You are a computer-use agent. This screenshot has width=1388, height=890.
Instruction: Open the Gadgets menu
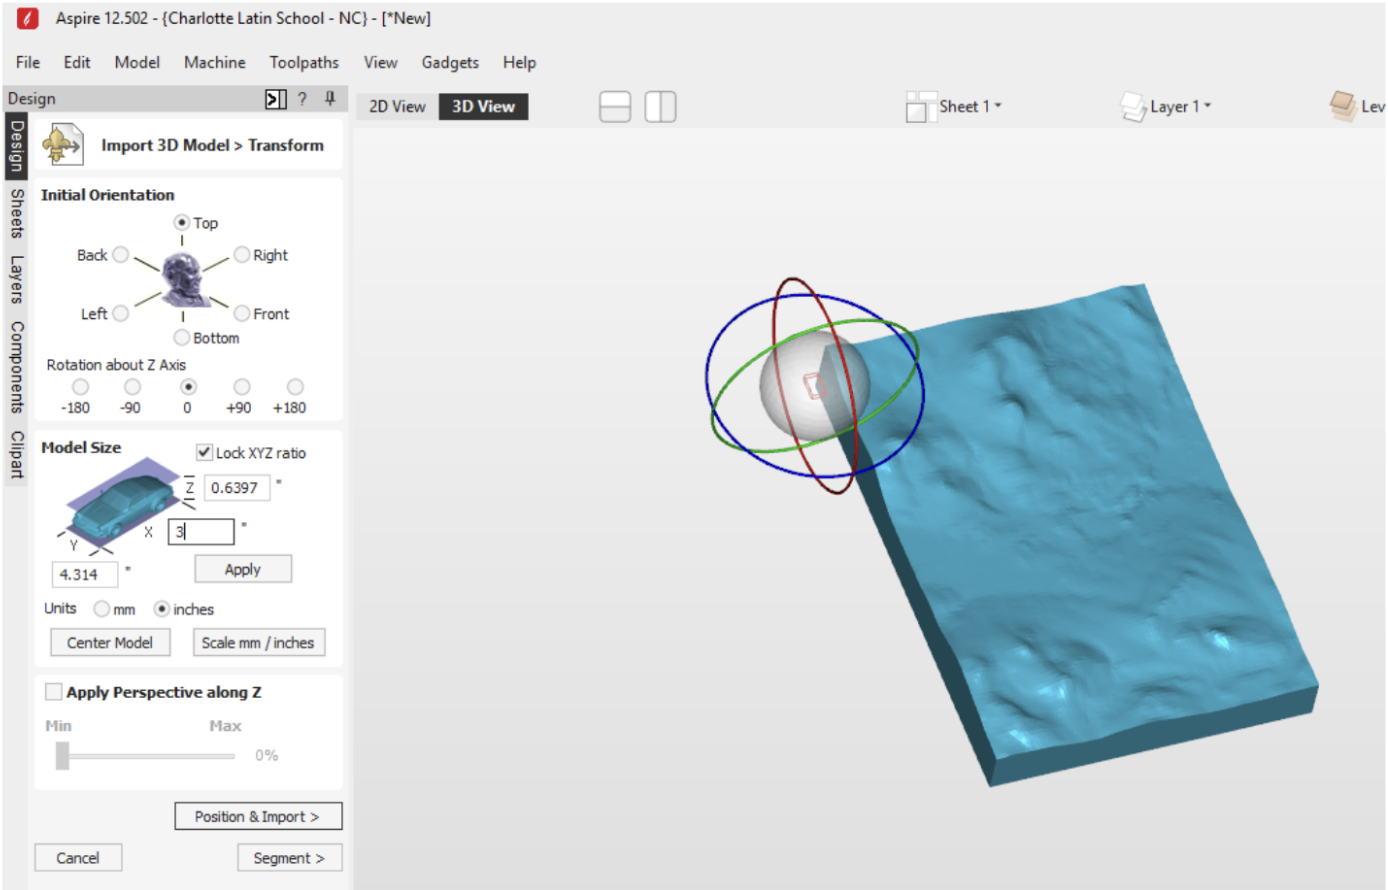point(450,62)
